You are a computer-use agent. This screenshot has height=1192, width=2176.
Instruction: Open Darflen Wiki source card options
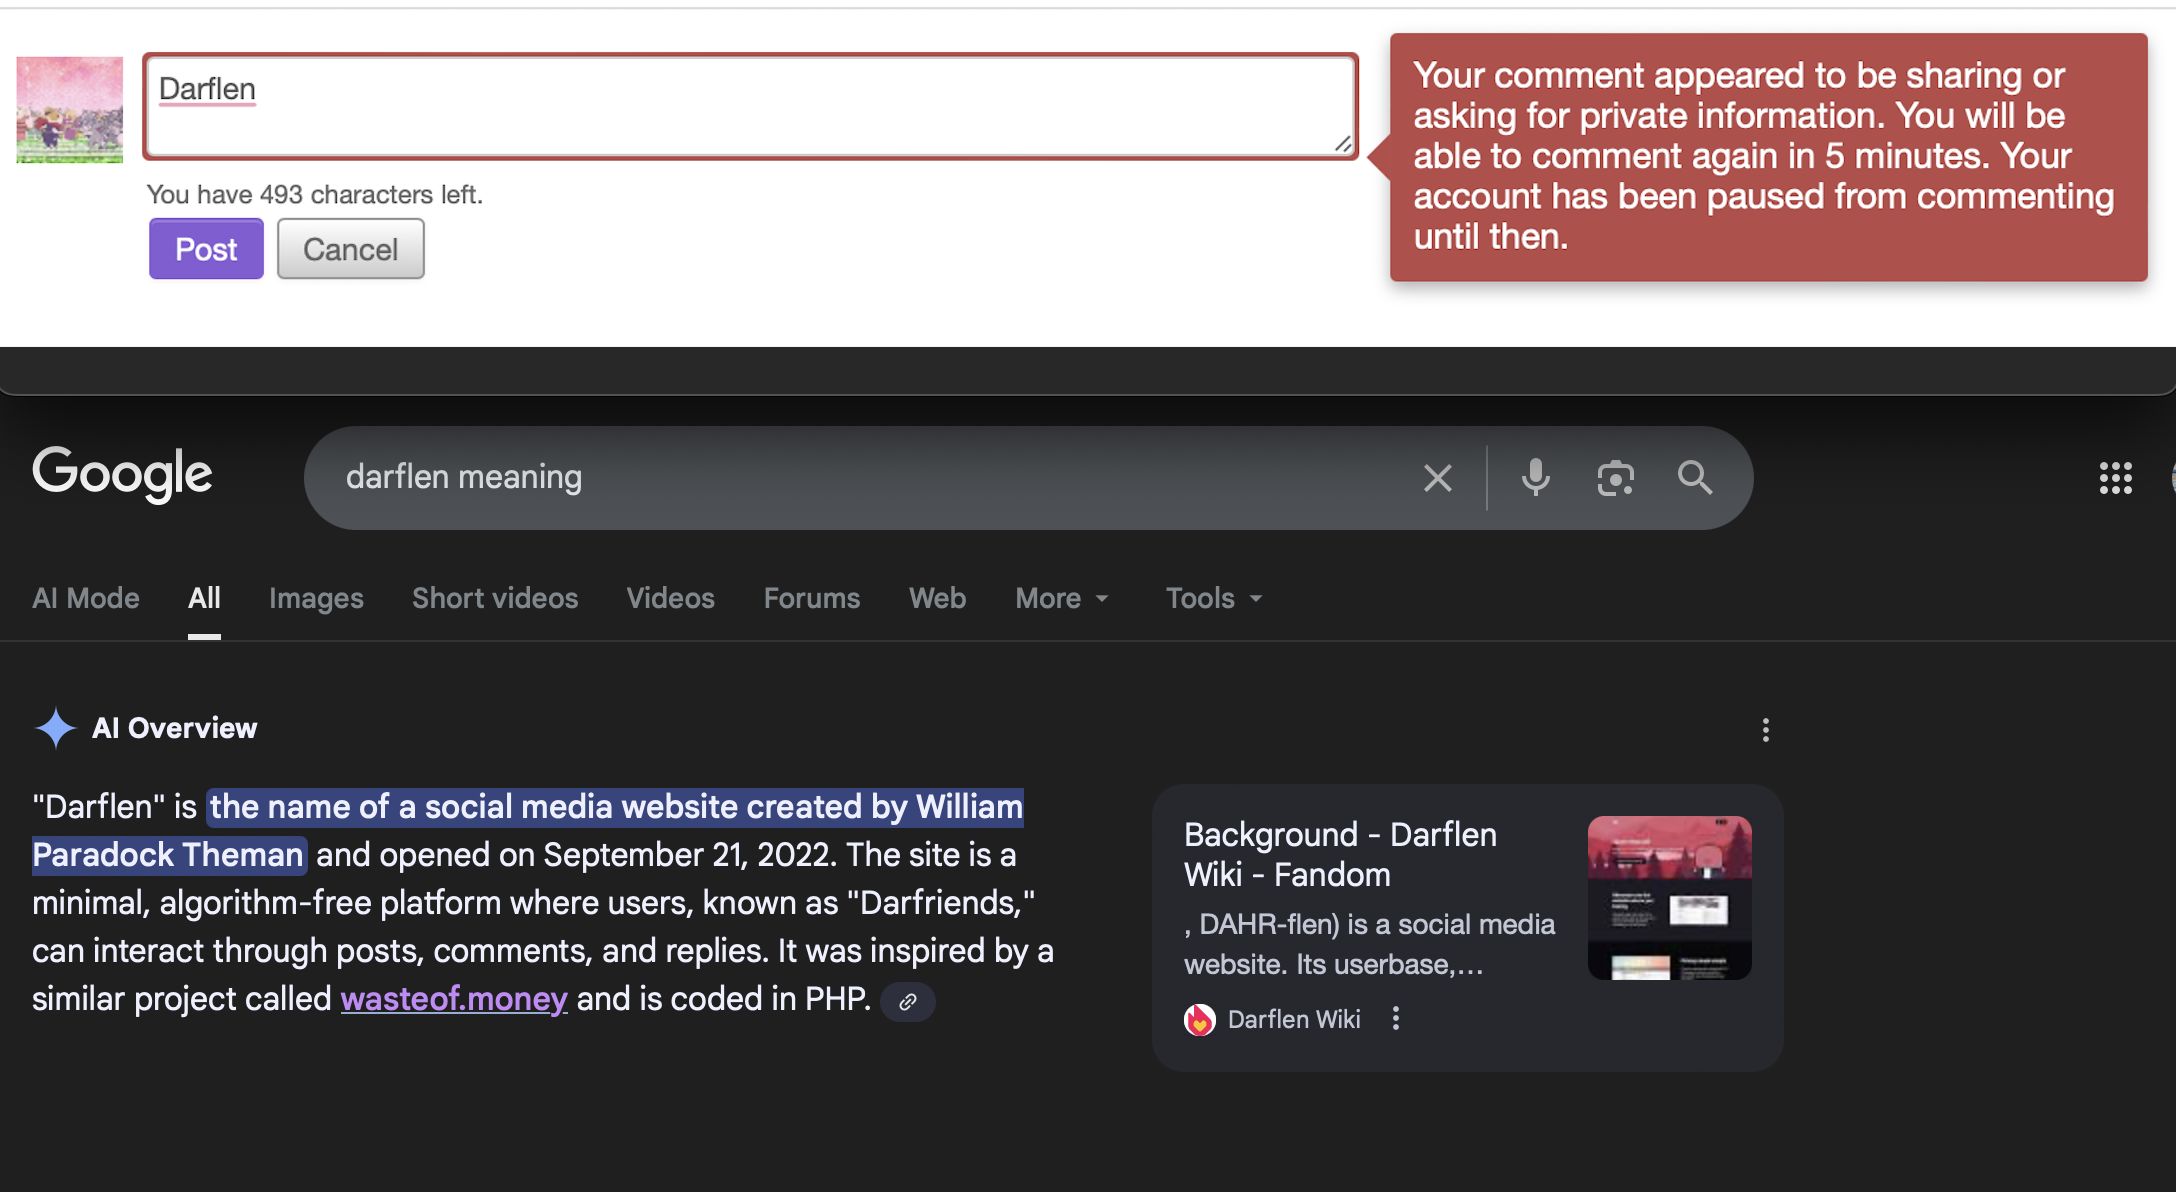1396,1019
